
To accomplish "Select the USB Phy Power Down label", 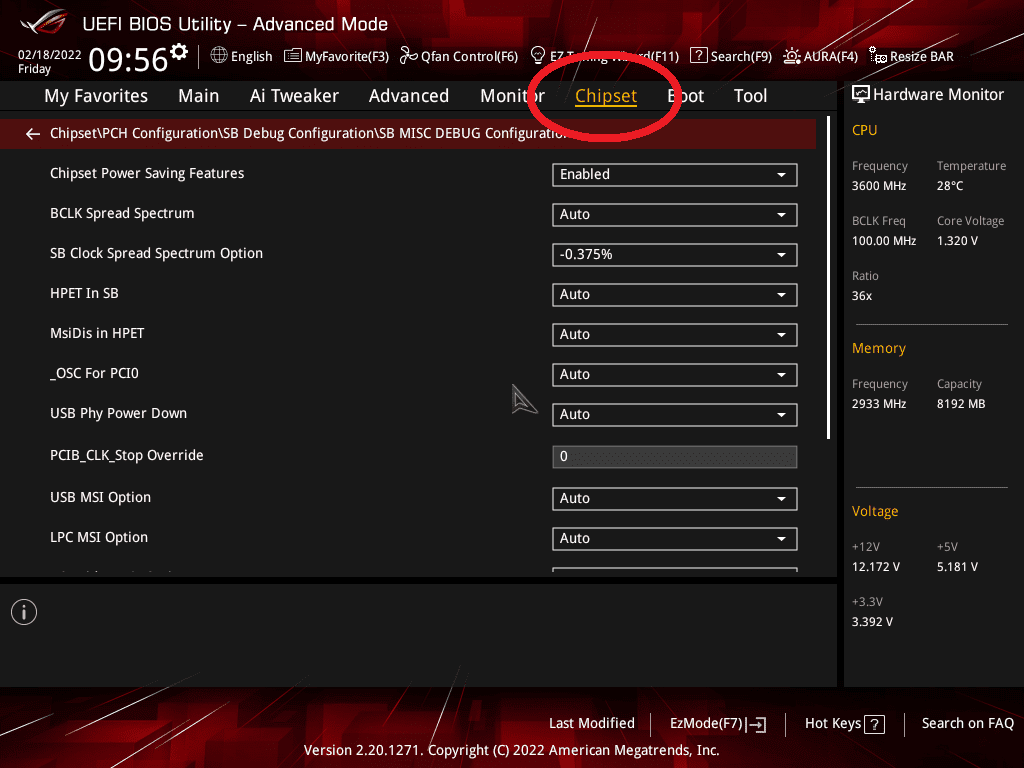I will click(119, 413).
